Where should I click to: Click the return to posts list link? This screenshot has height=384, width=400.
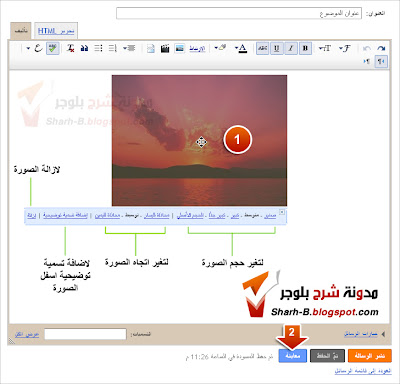tap(363, 371)
